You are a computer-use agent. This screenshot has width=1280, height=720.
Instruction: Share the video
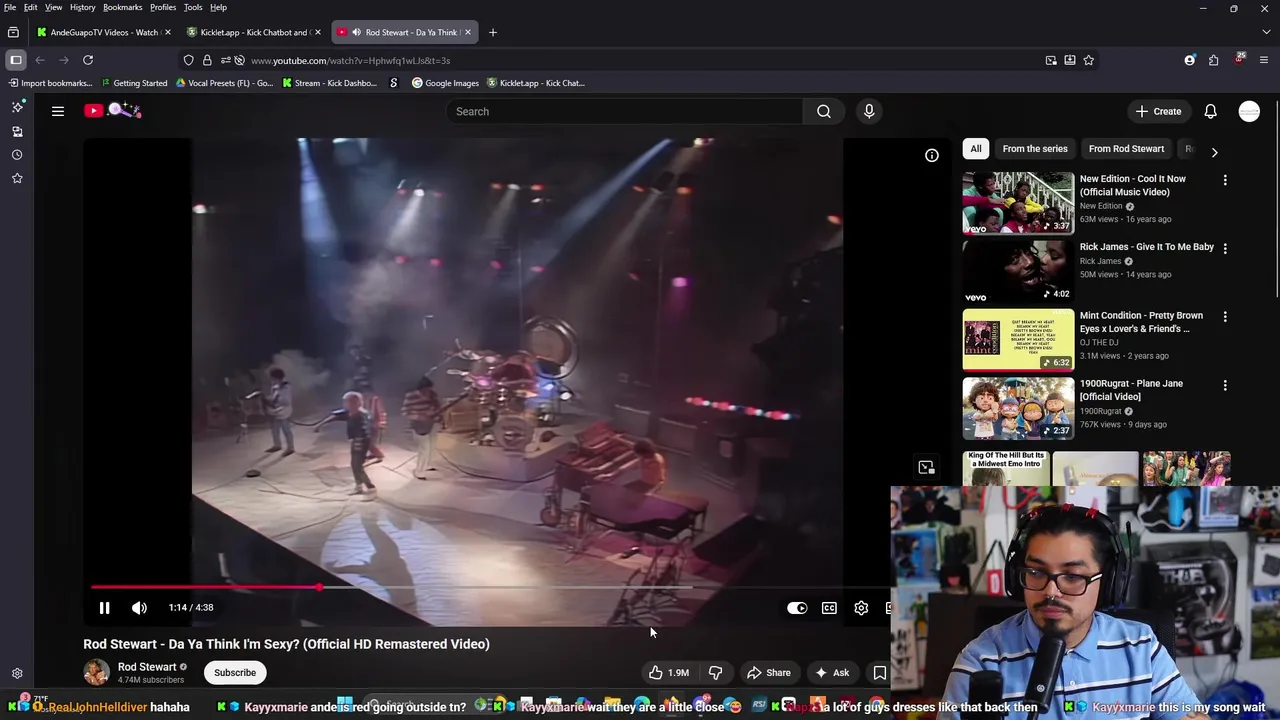[x=769, y=673]
